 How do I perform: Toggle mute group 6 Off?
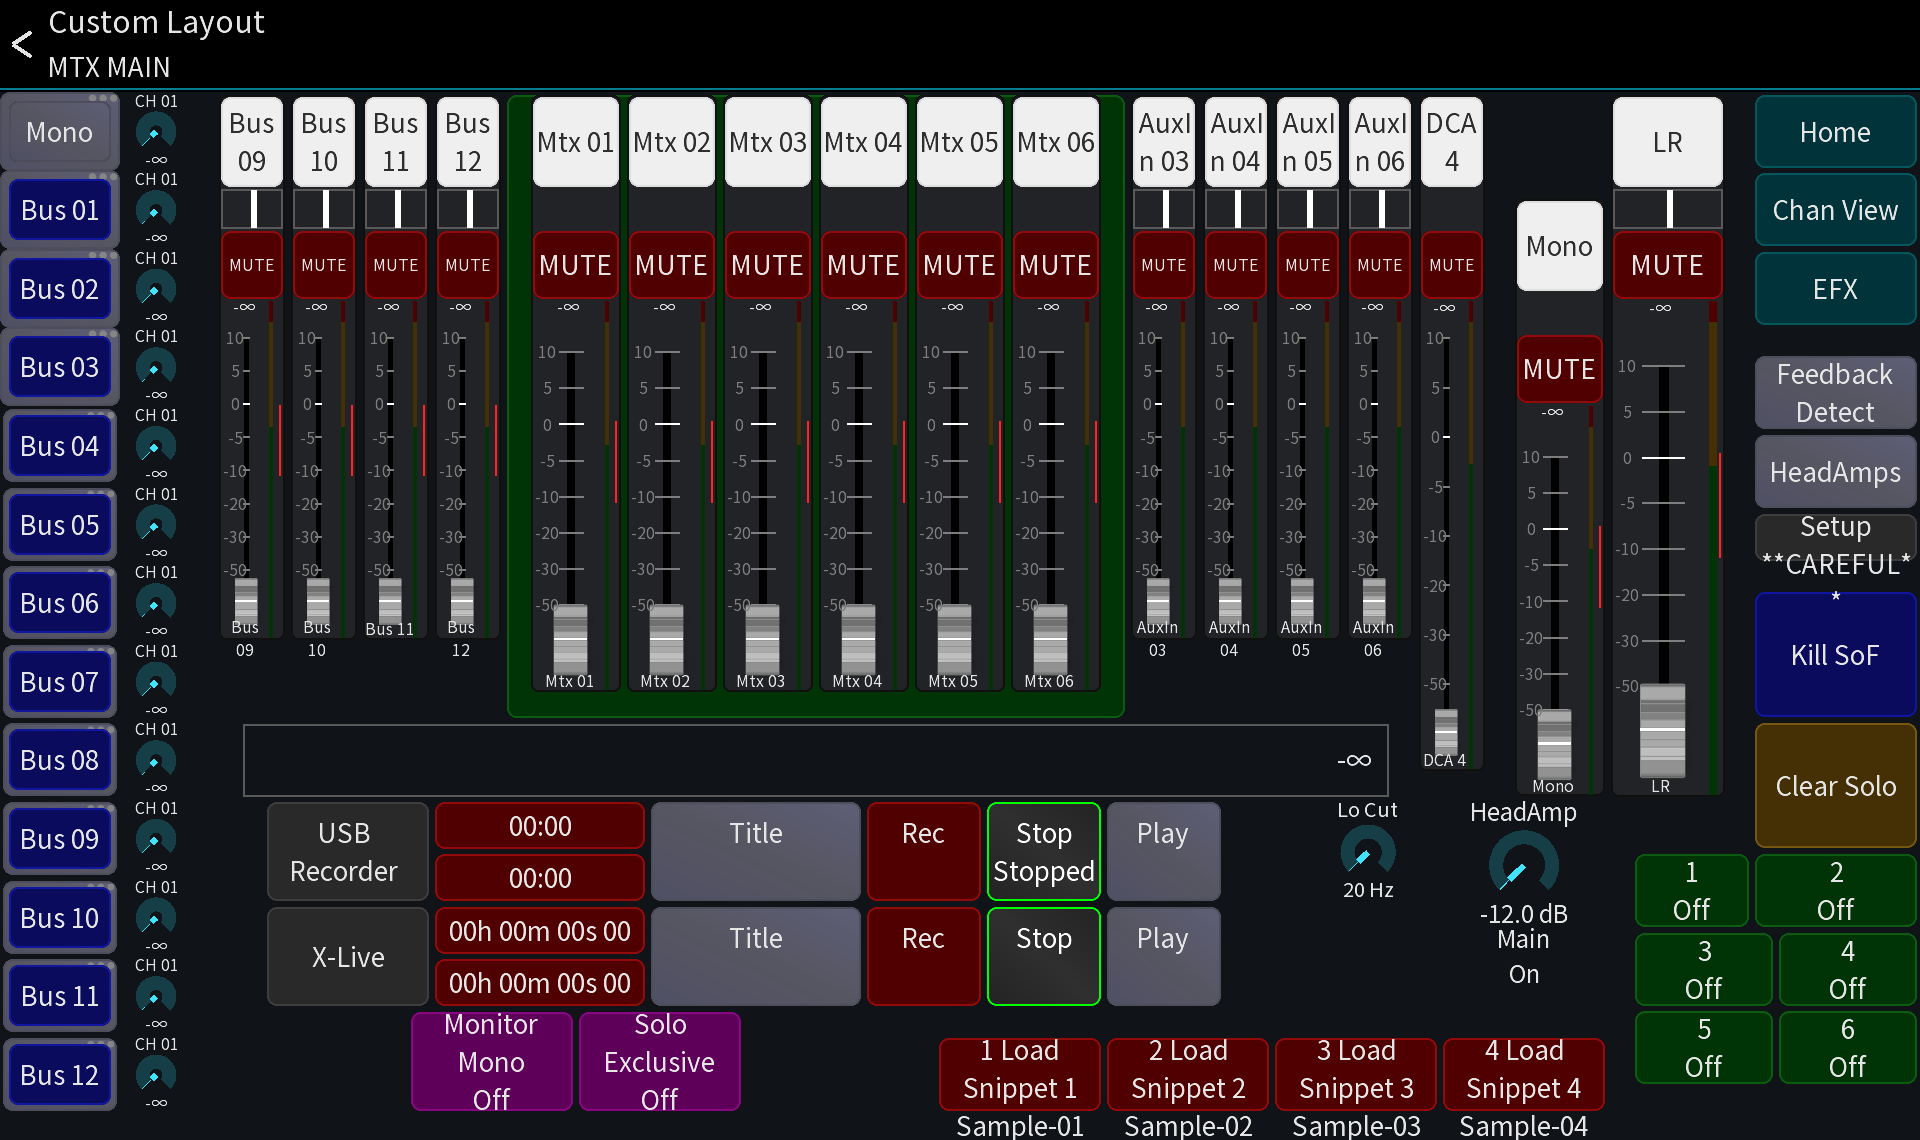pyautogui.click(x=1847, y=1047)
